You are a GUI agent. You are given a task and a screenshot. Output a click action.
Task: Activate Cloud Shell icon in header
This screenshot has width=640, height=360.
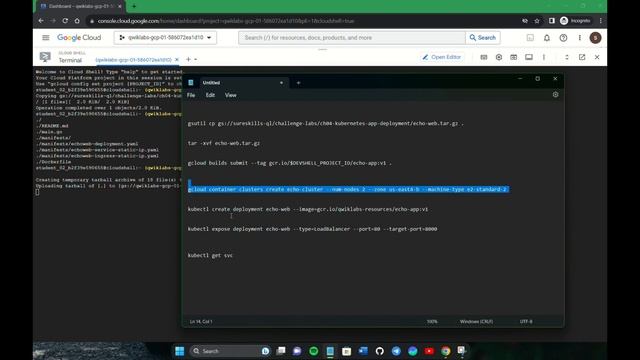[530, 38]
